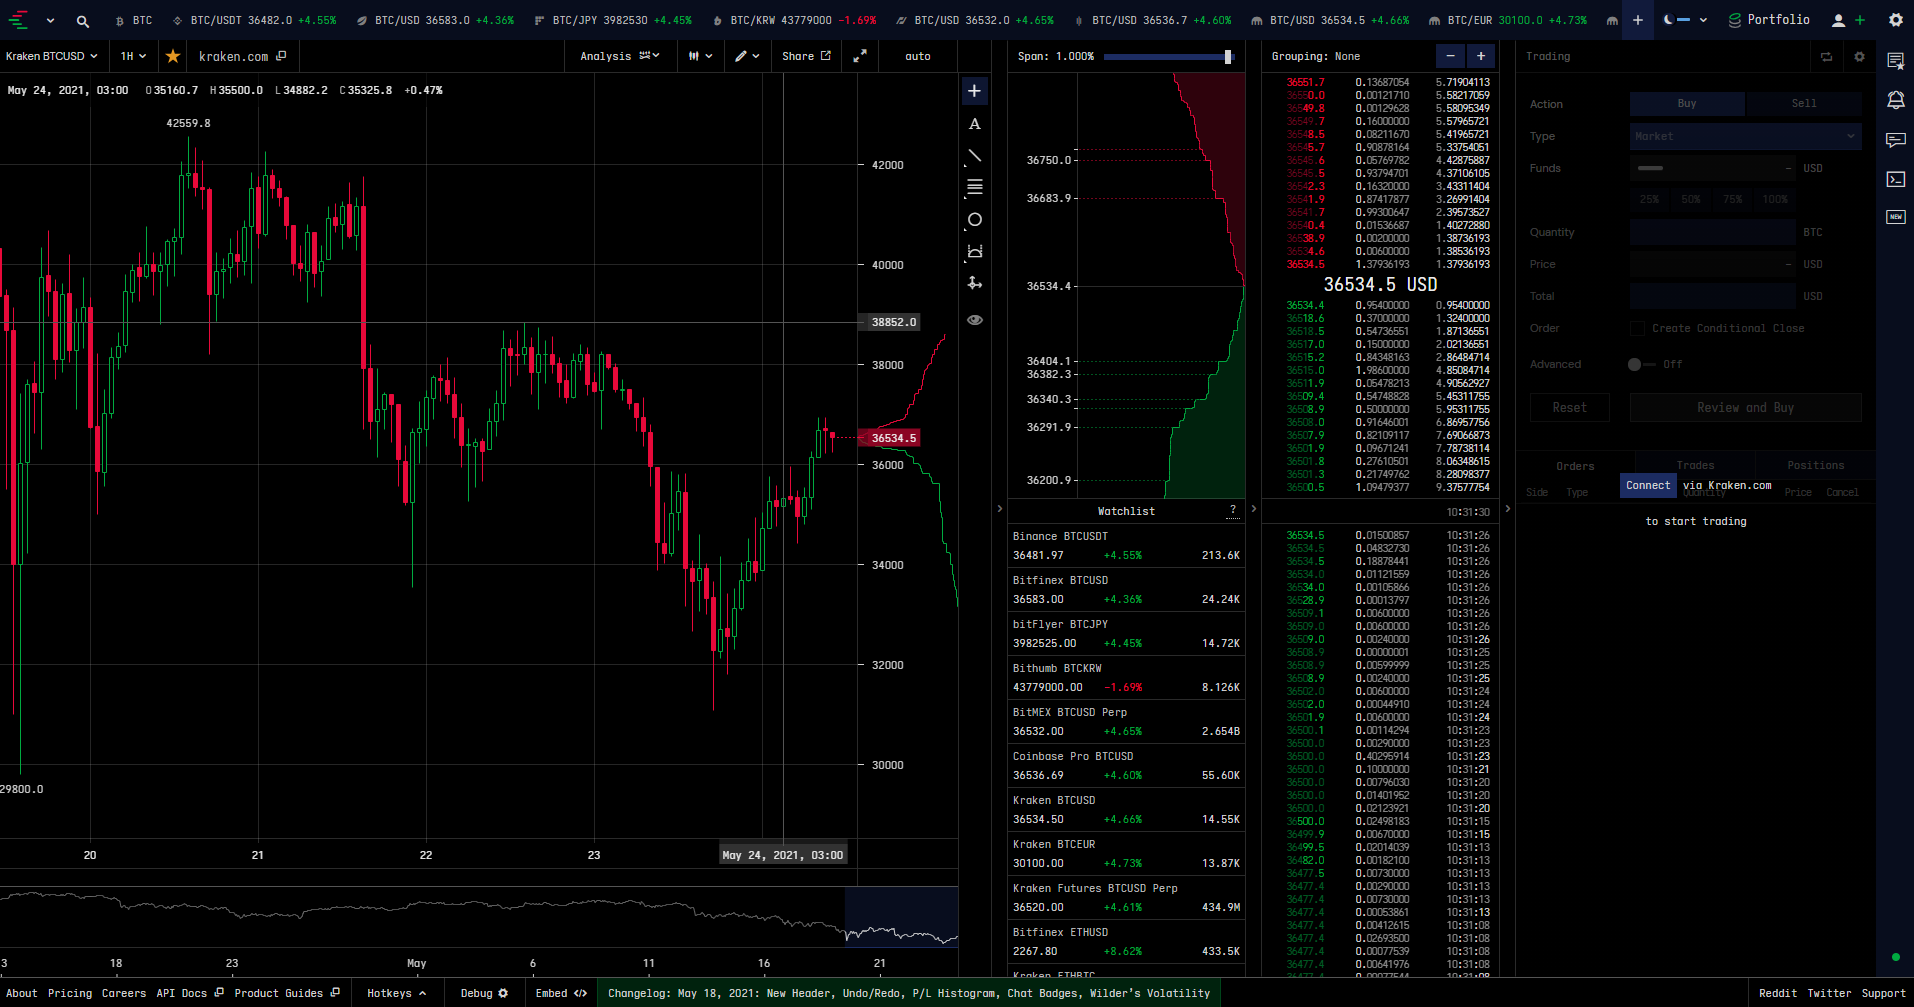Increase order book grouping with plus

click(1481, 56)
